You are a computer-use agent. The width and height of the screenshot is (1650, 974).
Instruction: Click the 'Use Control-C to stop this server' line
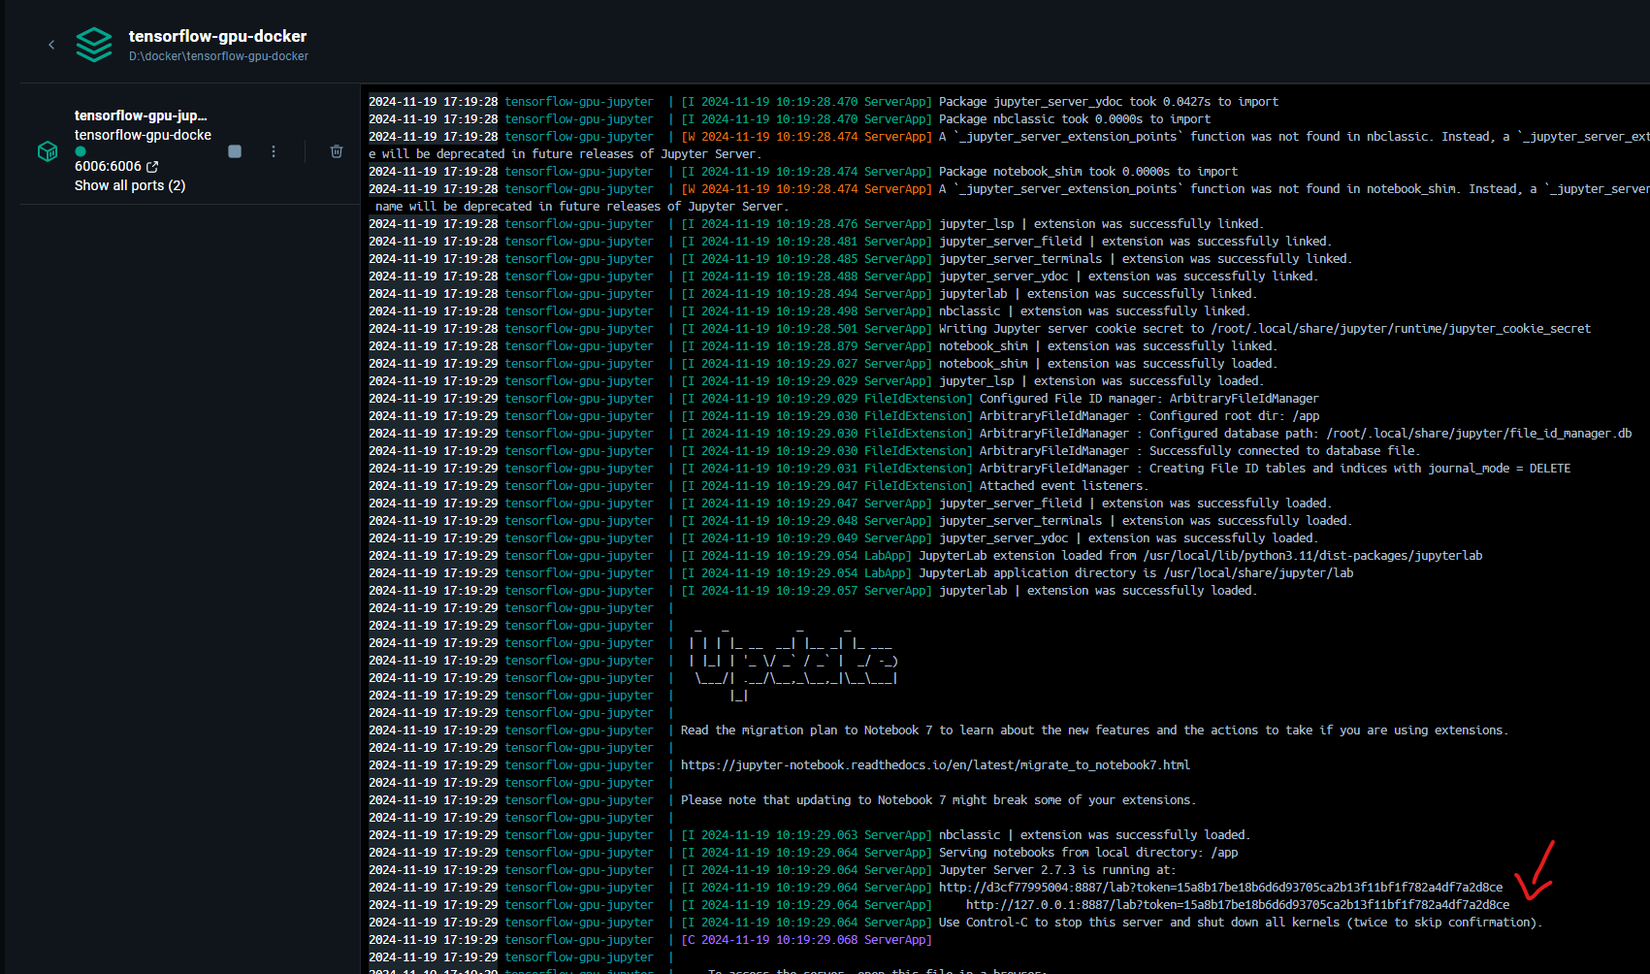(1240, 923)
